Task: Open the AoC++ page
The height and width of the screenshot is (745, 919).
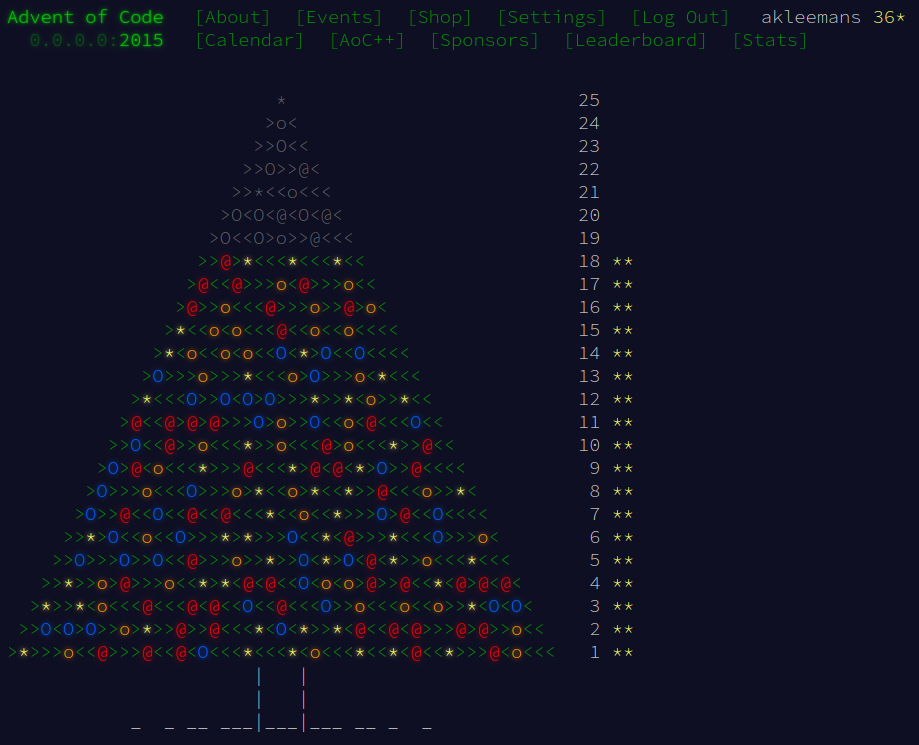Action: coord(367,41)
